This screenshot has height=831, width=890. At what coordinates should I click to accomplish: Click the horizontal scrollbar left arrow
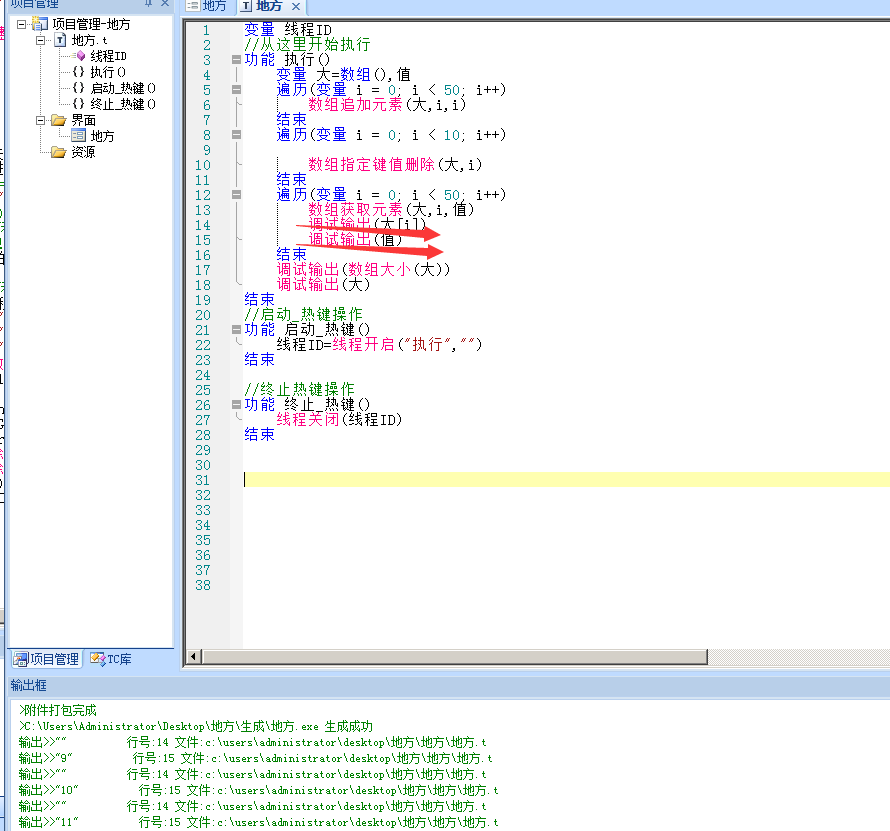coord(193,657)
